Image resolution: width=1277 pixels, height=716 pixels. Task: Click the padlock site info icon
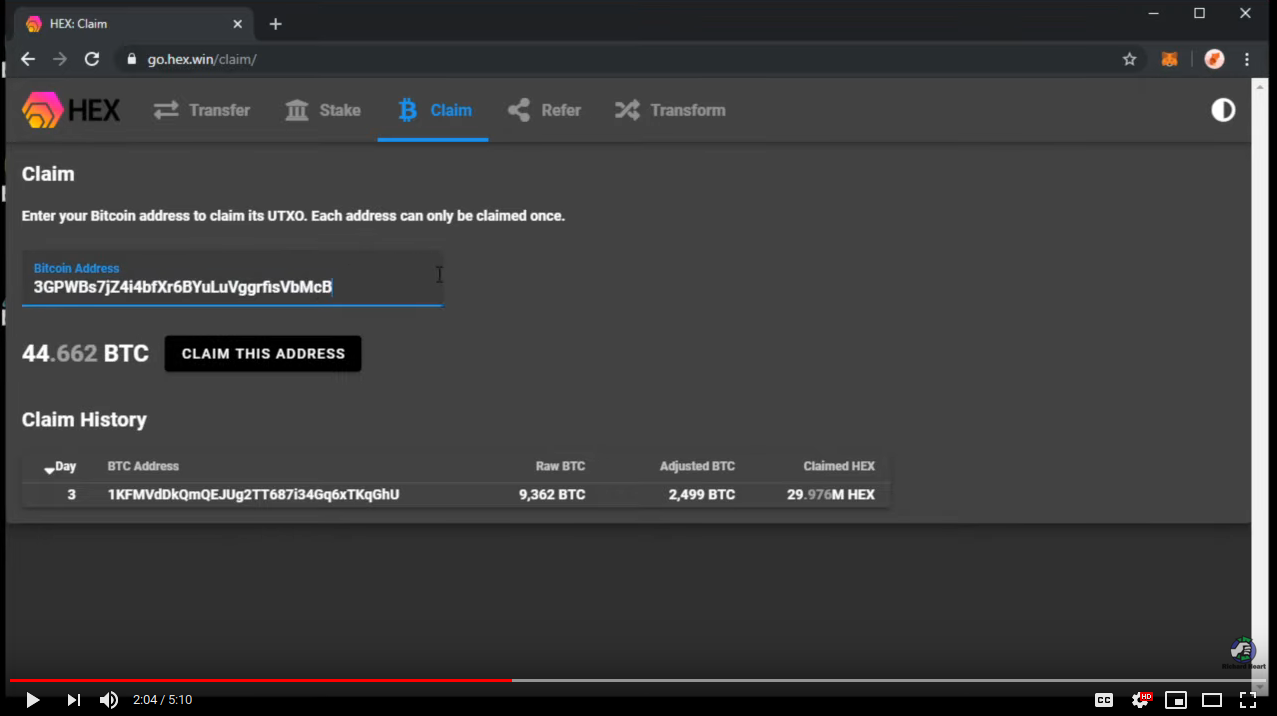pyautogui.click(x=131, y=59)
